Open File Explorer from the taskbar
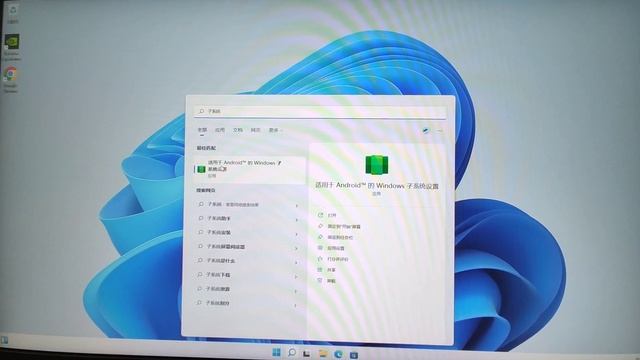This screenshot has width=640, height=360. (x=322, y=353)
